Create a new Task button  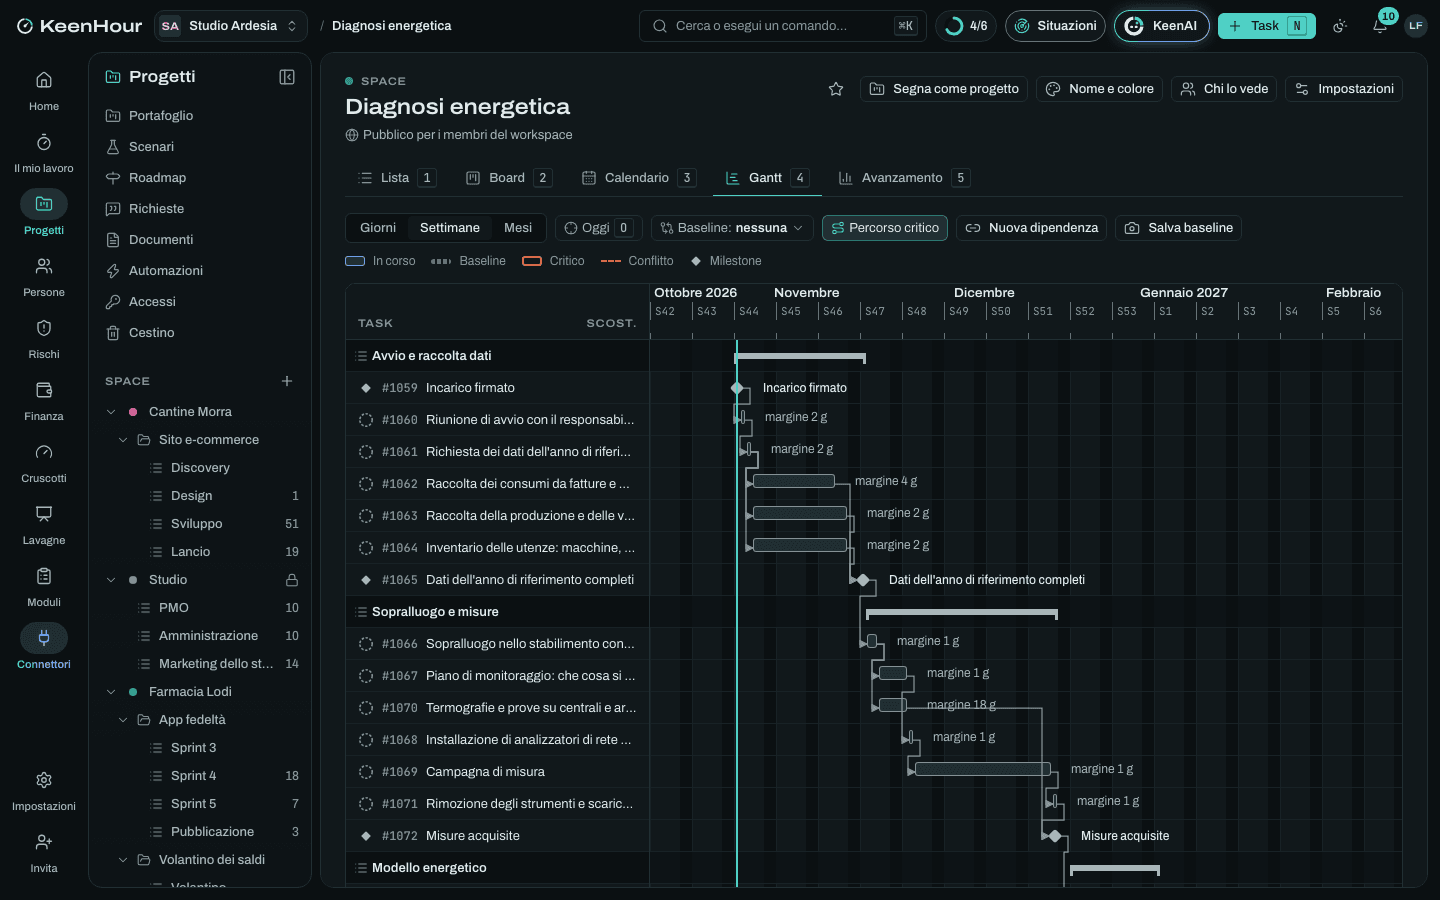pyautogui.click(x=1266, y=26)
